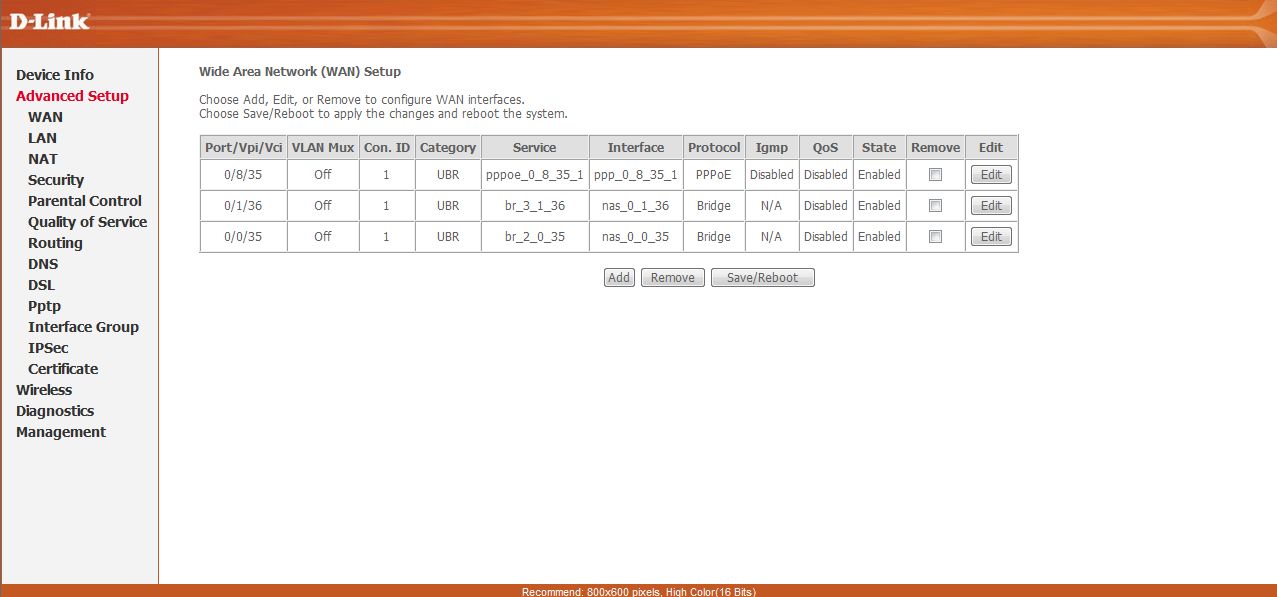Open Device Info in sidebar
The height and width of the screenshot is (597, 1277).
tap(55, 75)
